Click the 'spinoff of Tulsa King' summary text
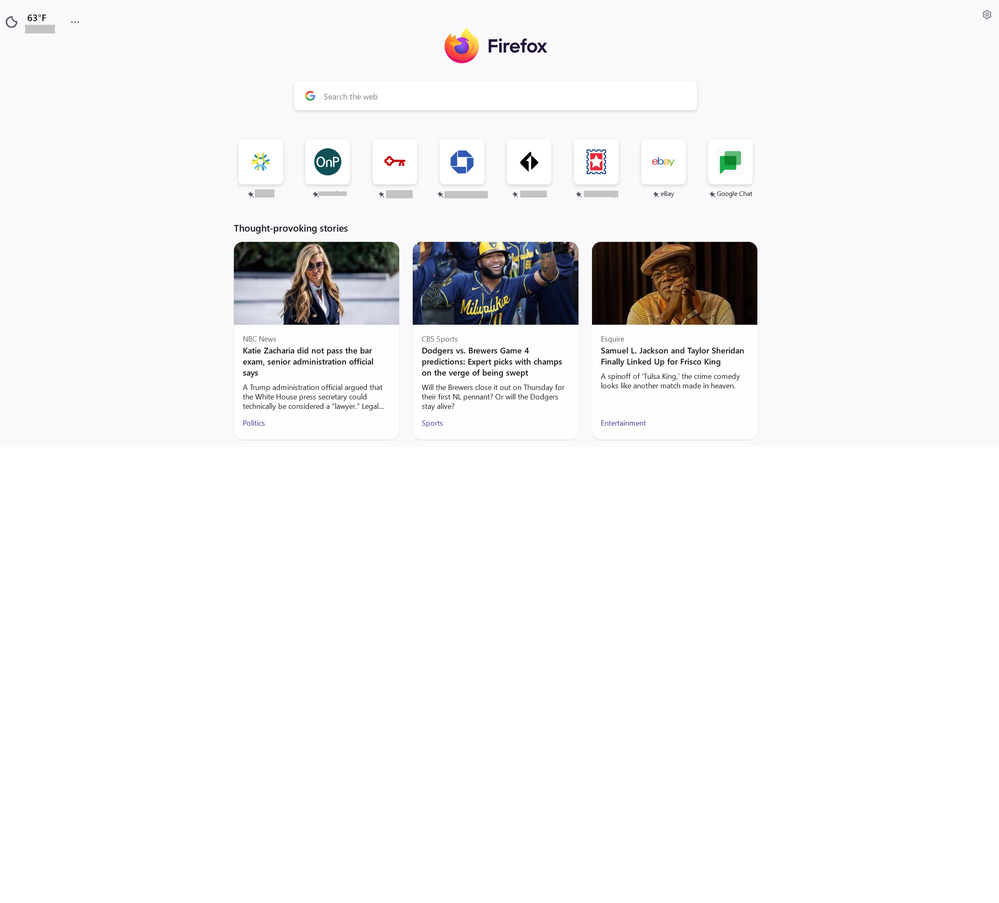 coord(670,381)
